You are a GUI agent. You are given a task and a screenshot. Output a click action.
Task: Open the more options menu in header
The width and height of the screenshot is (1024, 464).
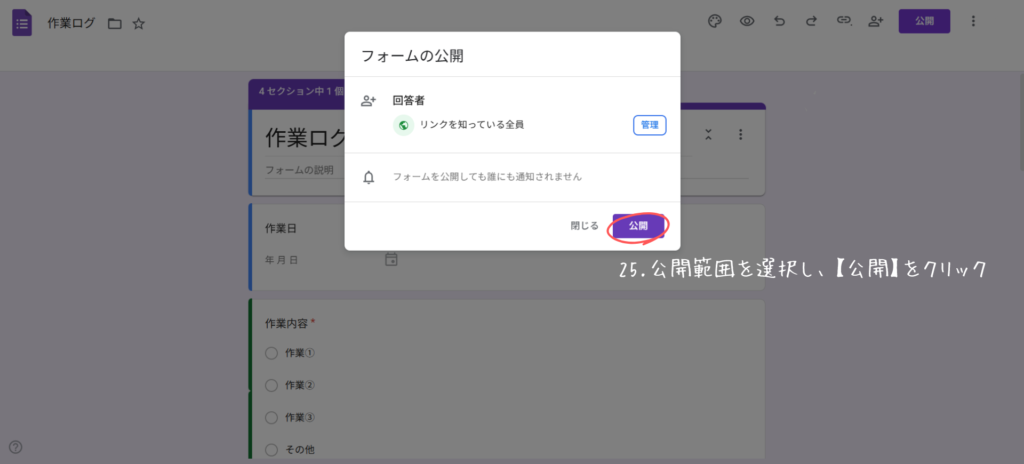[x=973, y=21]
